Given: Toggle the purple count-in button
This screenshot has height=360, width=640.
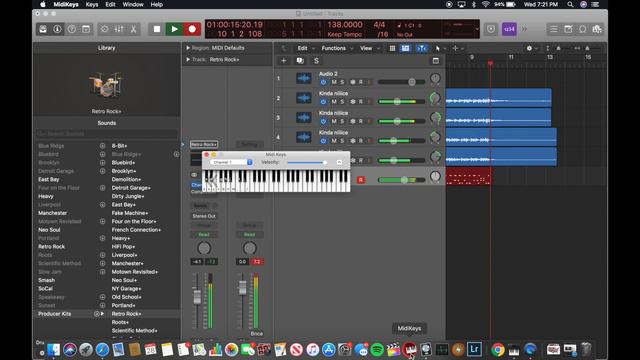Looking at the screenshot, I should (509, 29).
